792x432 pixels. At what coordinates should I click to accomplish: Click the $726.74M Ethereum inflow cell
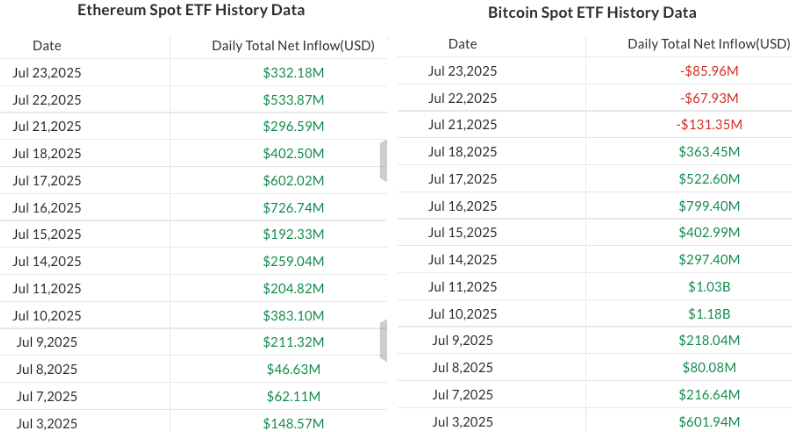point(293,207)
